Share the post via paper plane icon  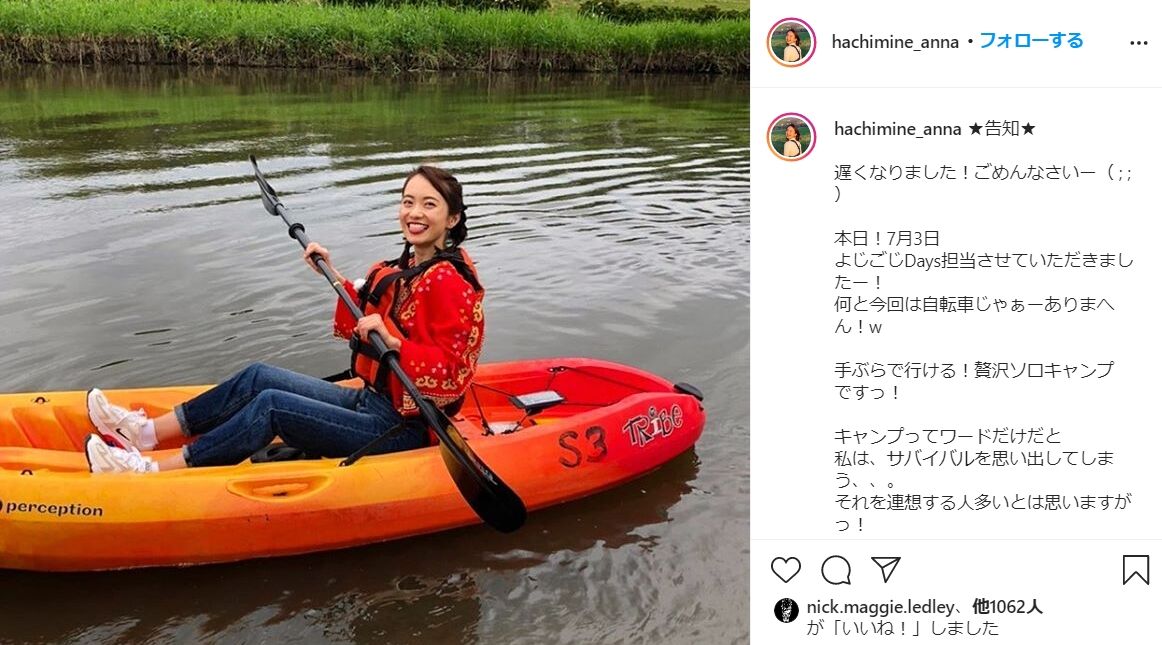[x=886, y=569]
